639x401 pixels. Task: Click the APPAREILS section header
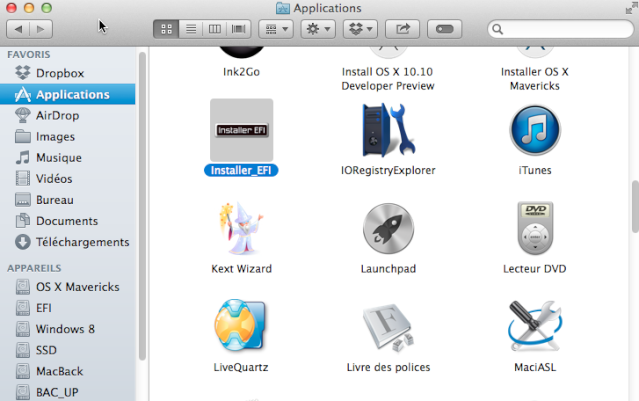pyautogui.click(x=34, y=268)
